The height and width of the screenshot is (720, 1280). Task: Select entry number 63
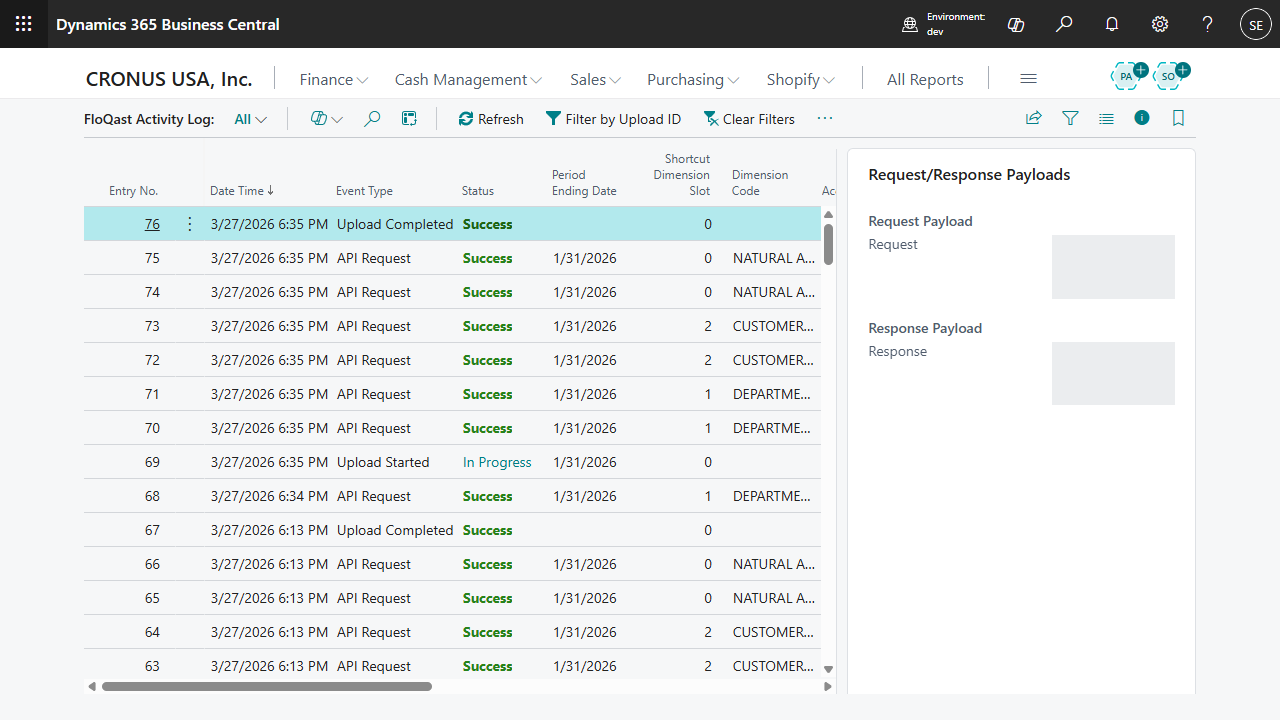tap(152, 666)
